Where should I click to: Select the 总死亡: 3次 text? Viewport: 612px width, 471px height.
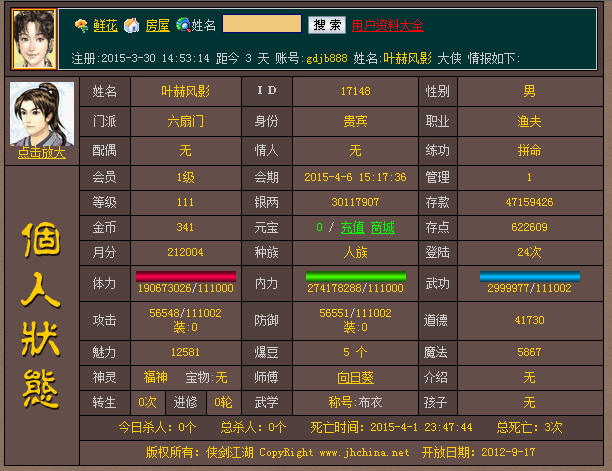coord(530,427)
